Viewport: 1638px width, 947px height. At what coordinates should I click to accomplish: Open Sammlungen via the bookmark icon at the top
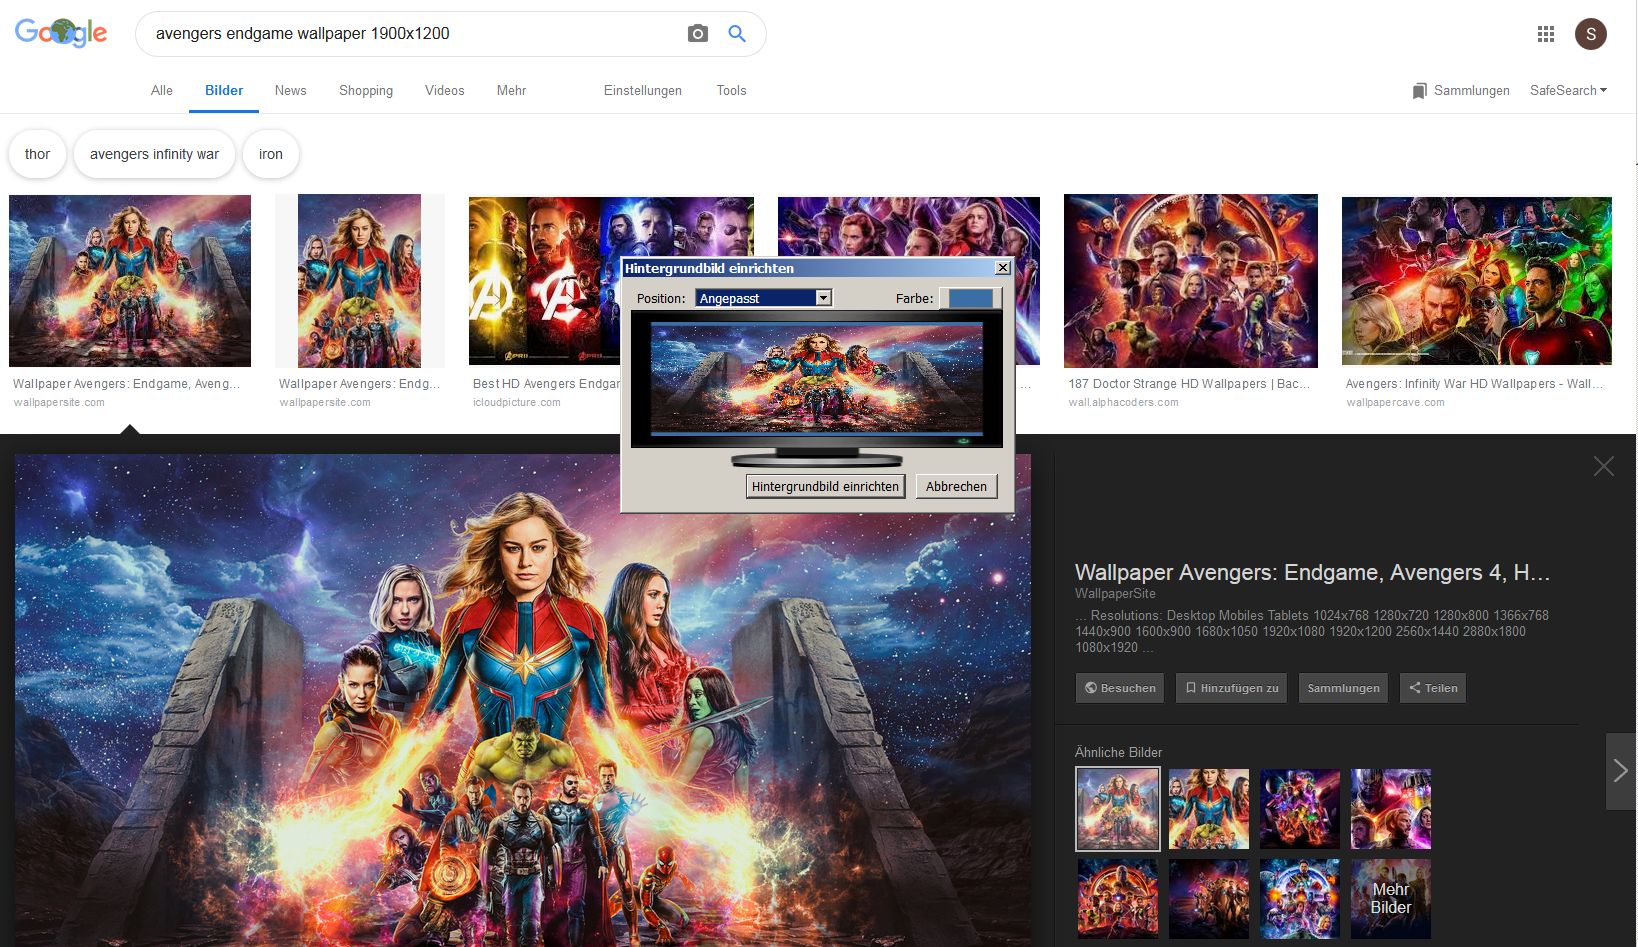pos(1461,90)
